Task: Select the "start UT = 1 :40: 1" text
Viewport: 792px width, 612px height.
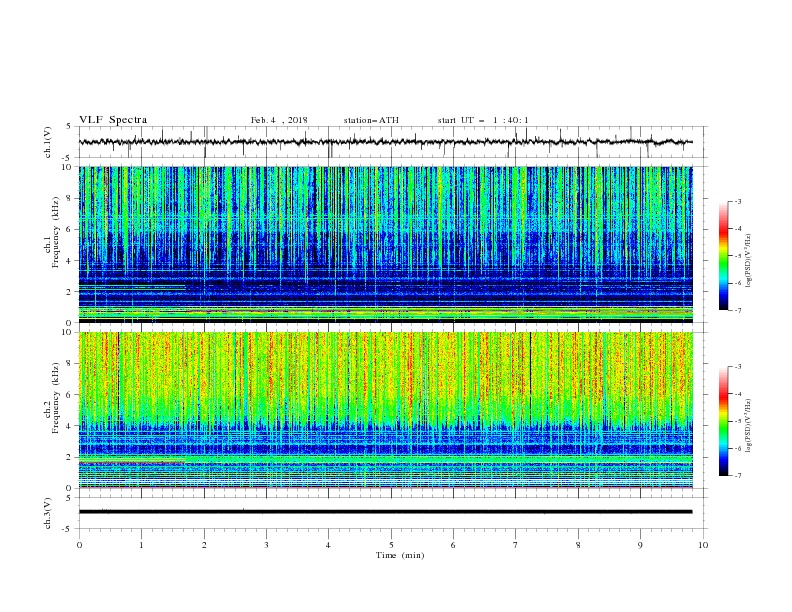Action: 483,120
